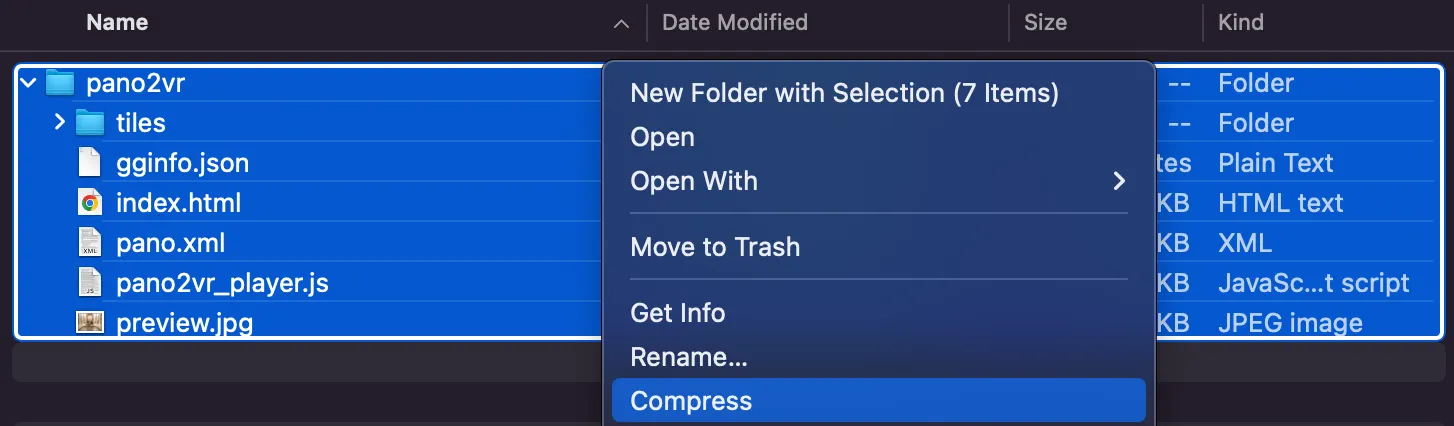The height and width of the screenshot is (426, 1454).
Task: Click the preview.jpg thumbnail icon
Action: pos(90,323)
